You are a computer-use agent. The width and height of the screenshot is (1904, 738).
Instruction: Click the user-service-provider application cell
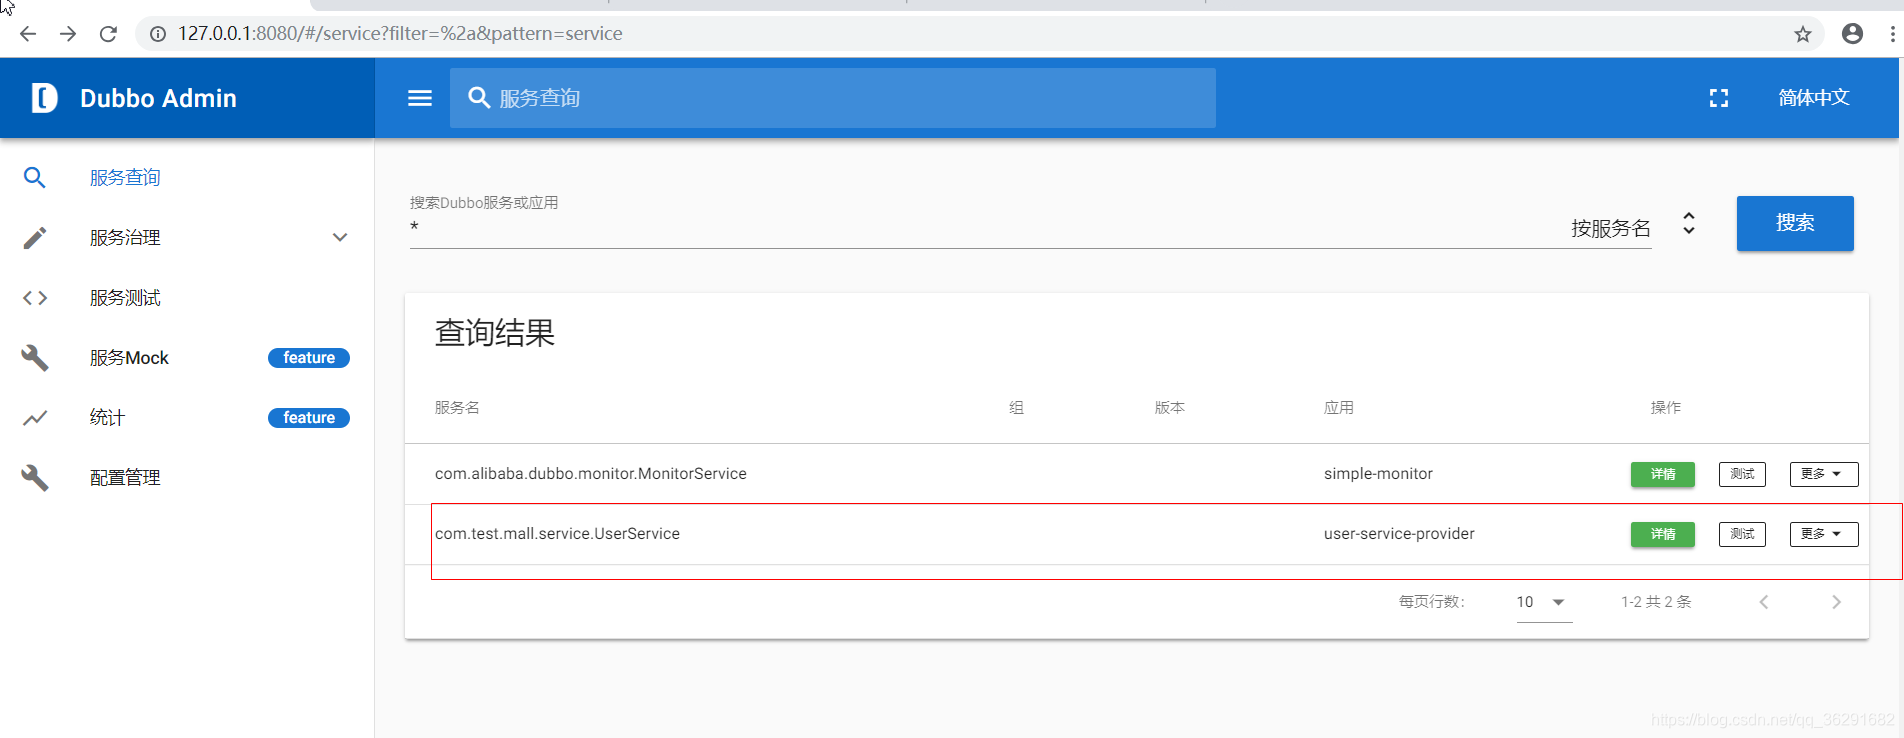[x=1399, y=534]
